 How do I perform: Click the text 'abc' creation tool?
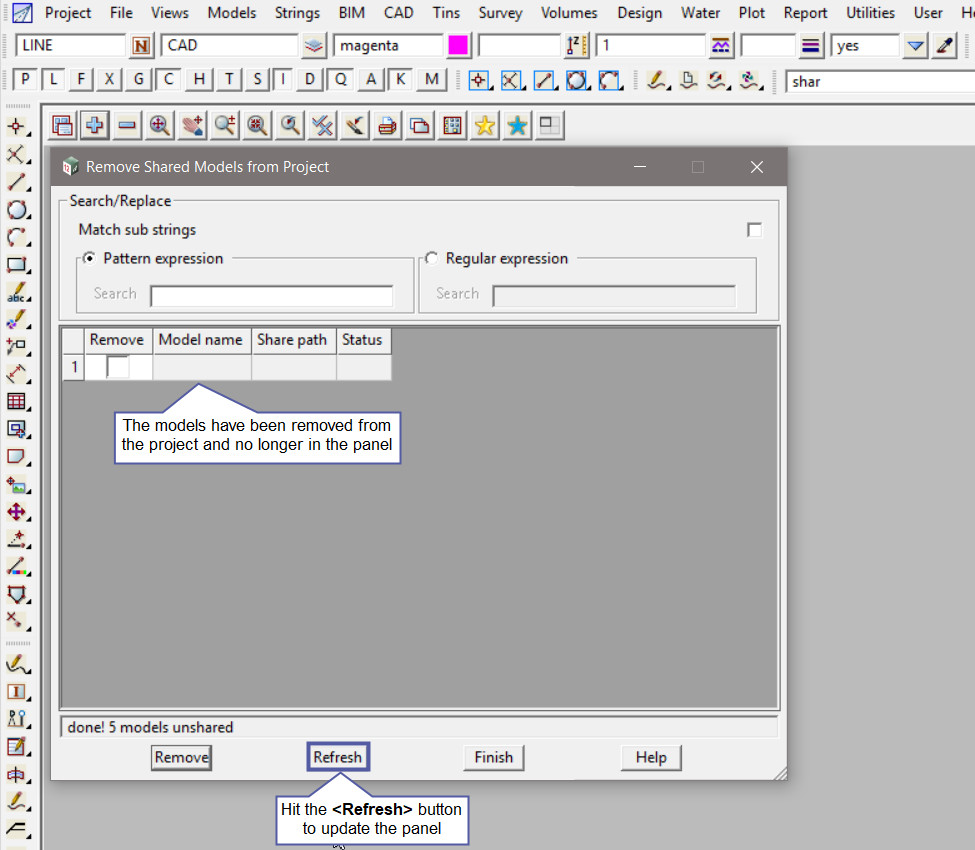point(15,293)
